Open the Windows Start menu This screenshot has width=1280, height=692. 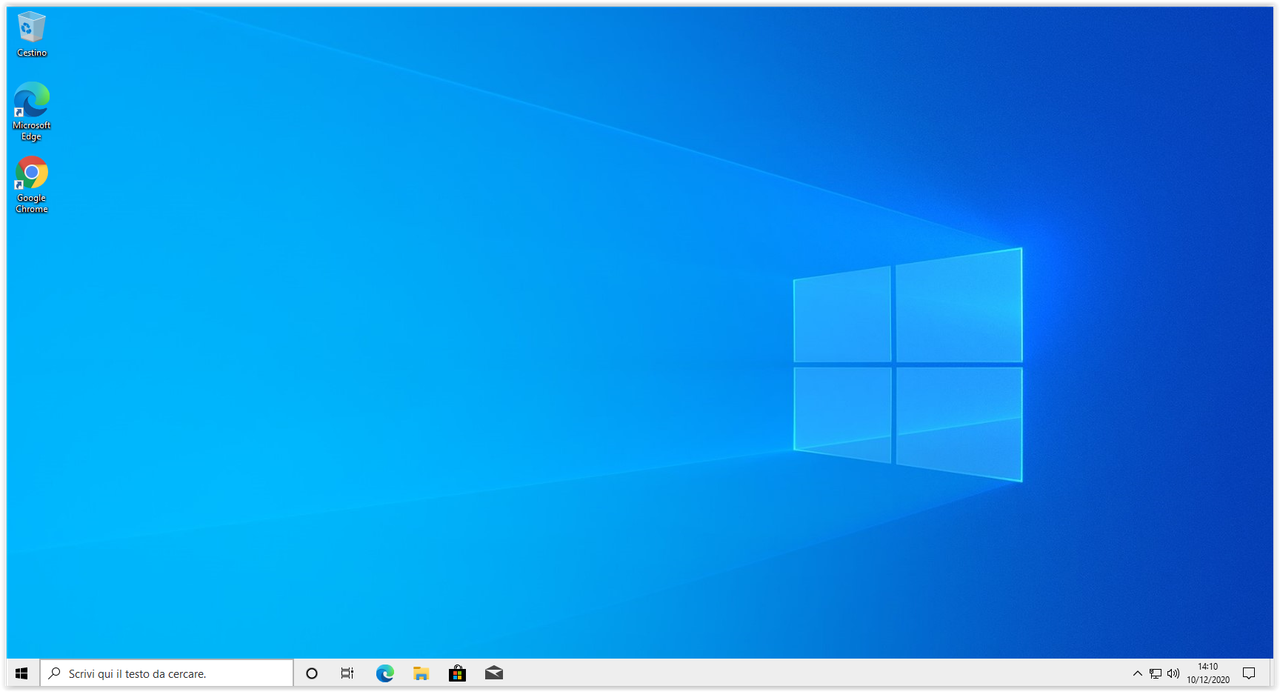[22, 674]
